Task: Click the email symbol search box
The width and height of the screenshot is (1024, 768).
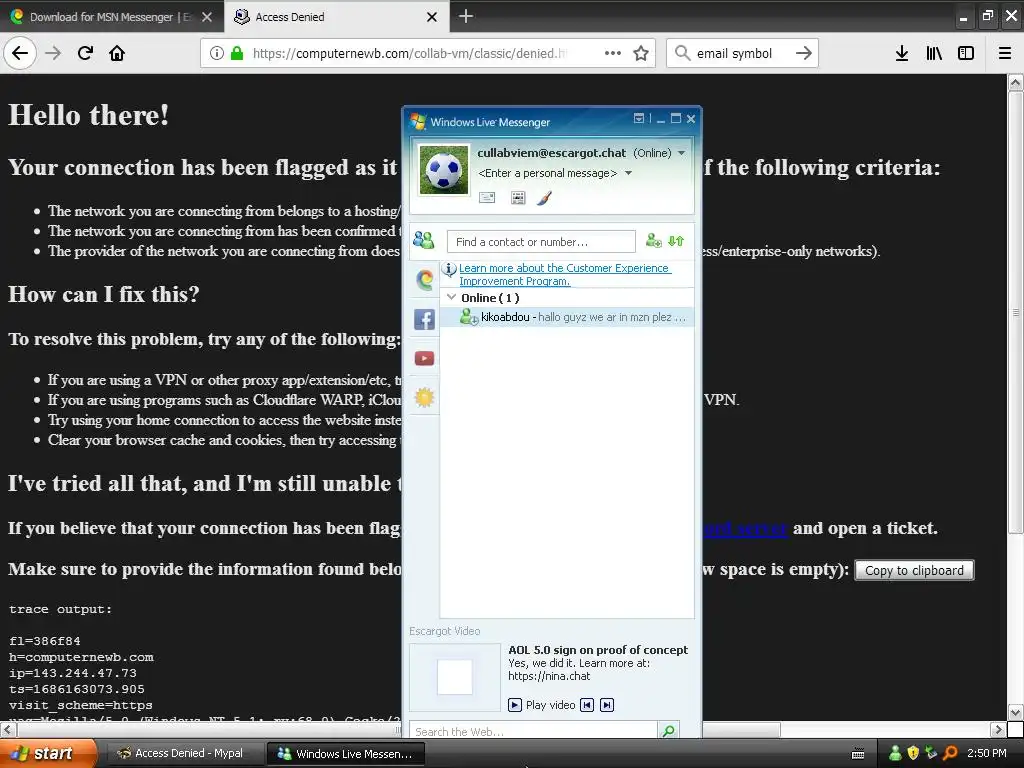Action: coord(734,54)
